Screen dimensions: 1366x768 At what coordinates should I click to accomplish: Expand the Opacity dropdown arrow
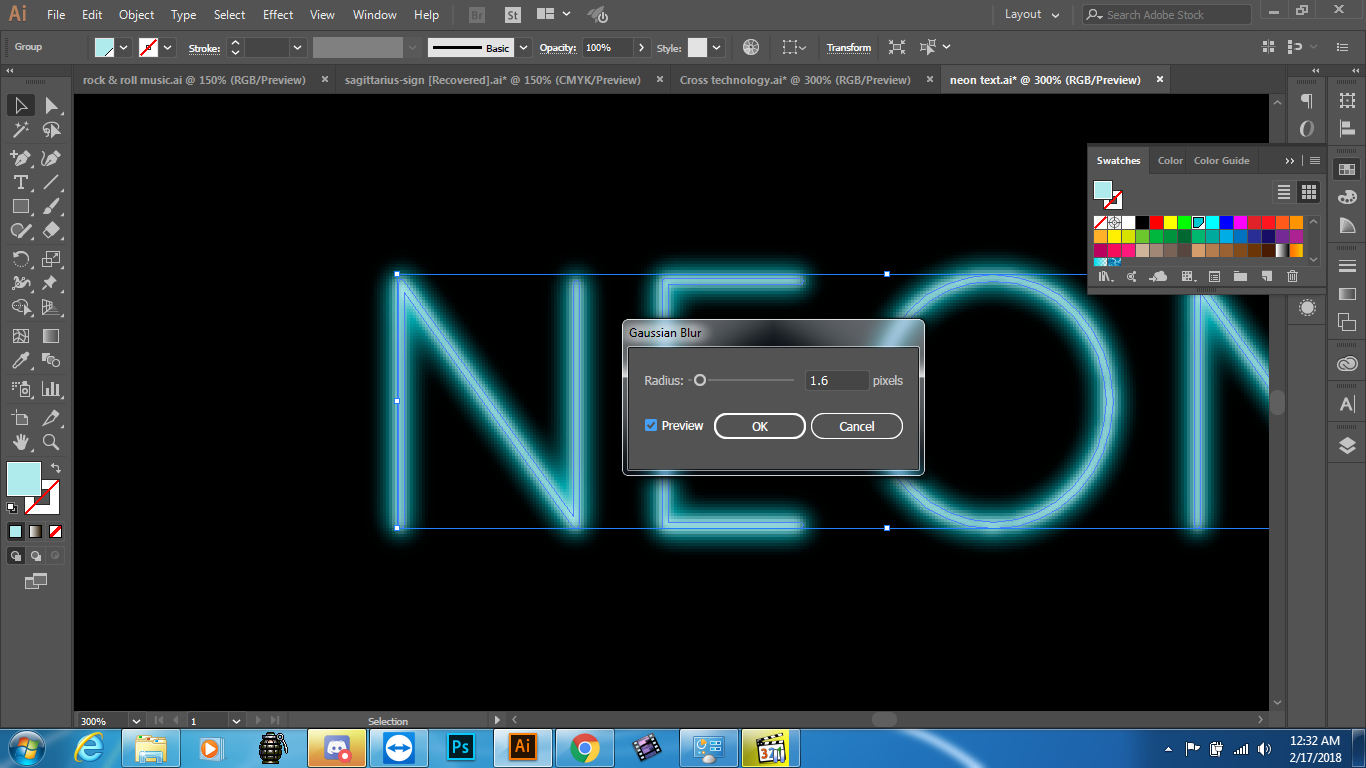pyautogui.click(x=640, y=48)
